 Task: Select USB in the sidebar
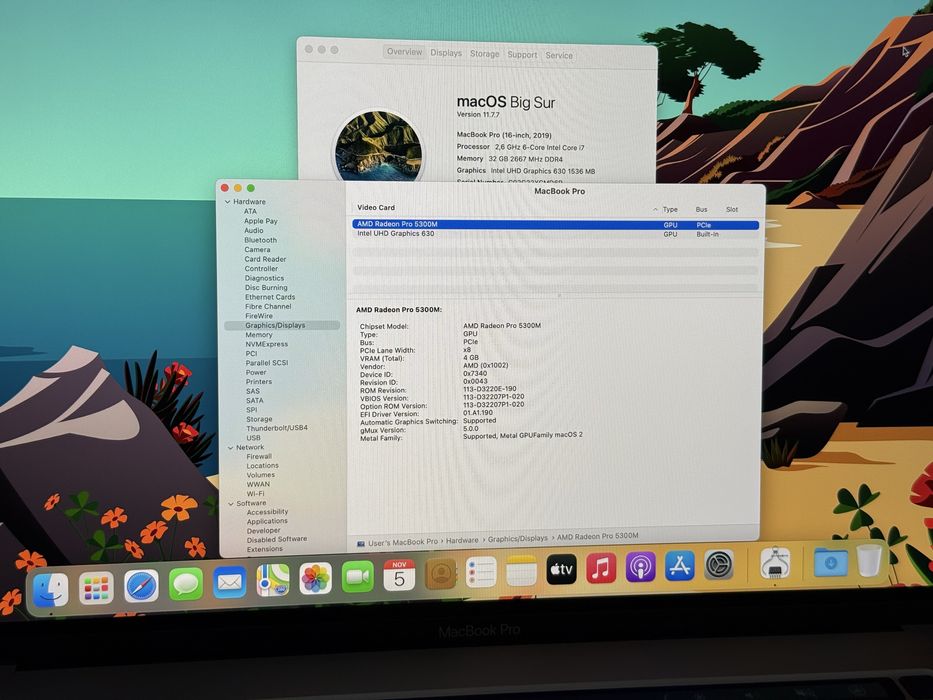click(253, 438)
